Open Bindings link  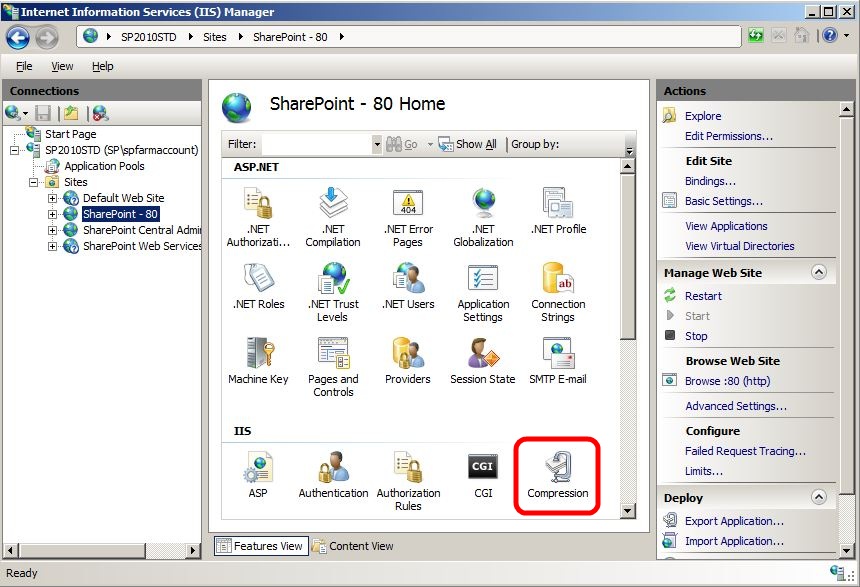tap(710, 181)
